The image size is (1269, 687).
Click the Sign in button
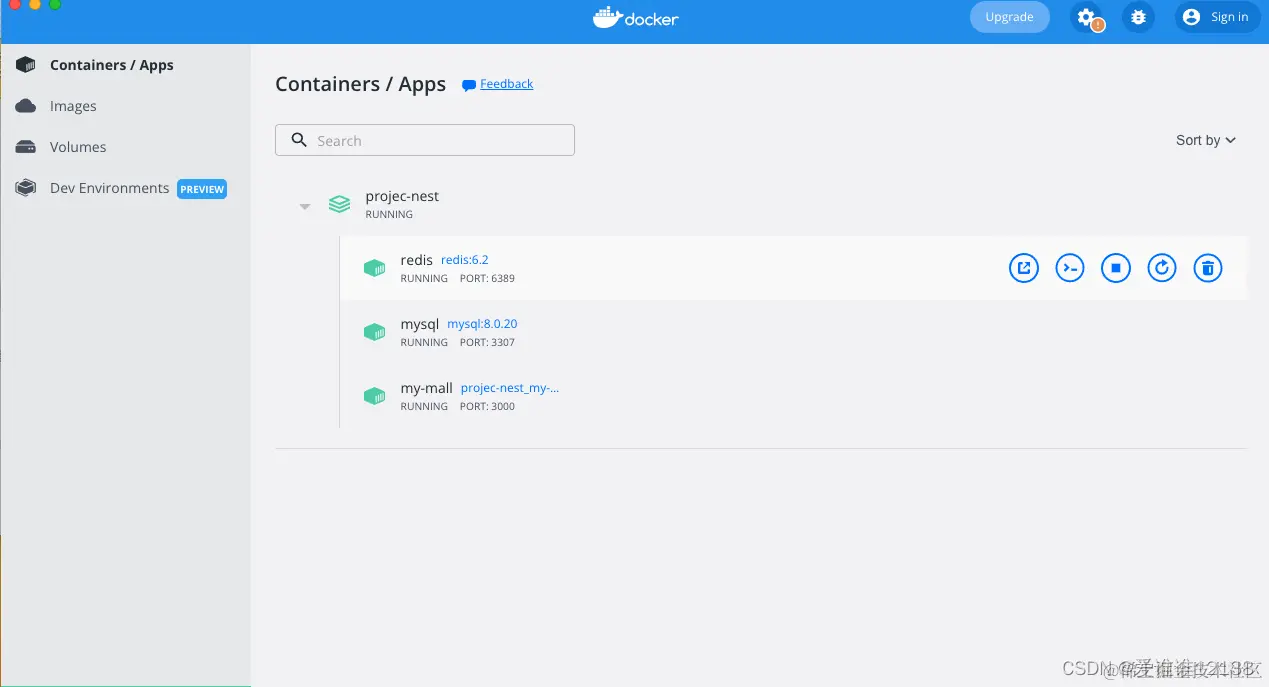pyautogui.click(x=1217, y=17)
